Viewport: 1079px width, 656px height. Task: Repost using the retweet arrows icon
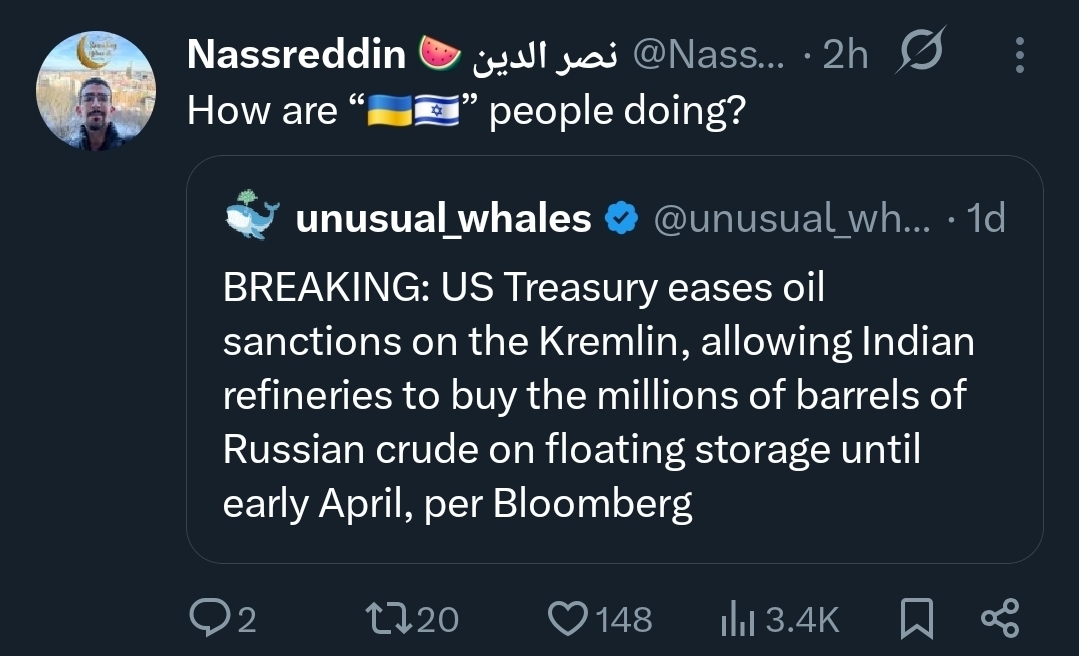394,619
